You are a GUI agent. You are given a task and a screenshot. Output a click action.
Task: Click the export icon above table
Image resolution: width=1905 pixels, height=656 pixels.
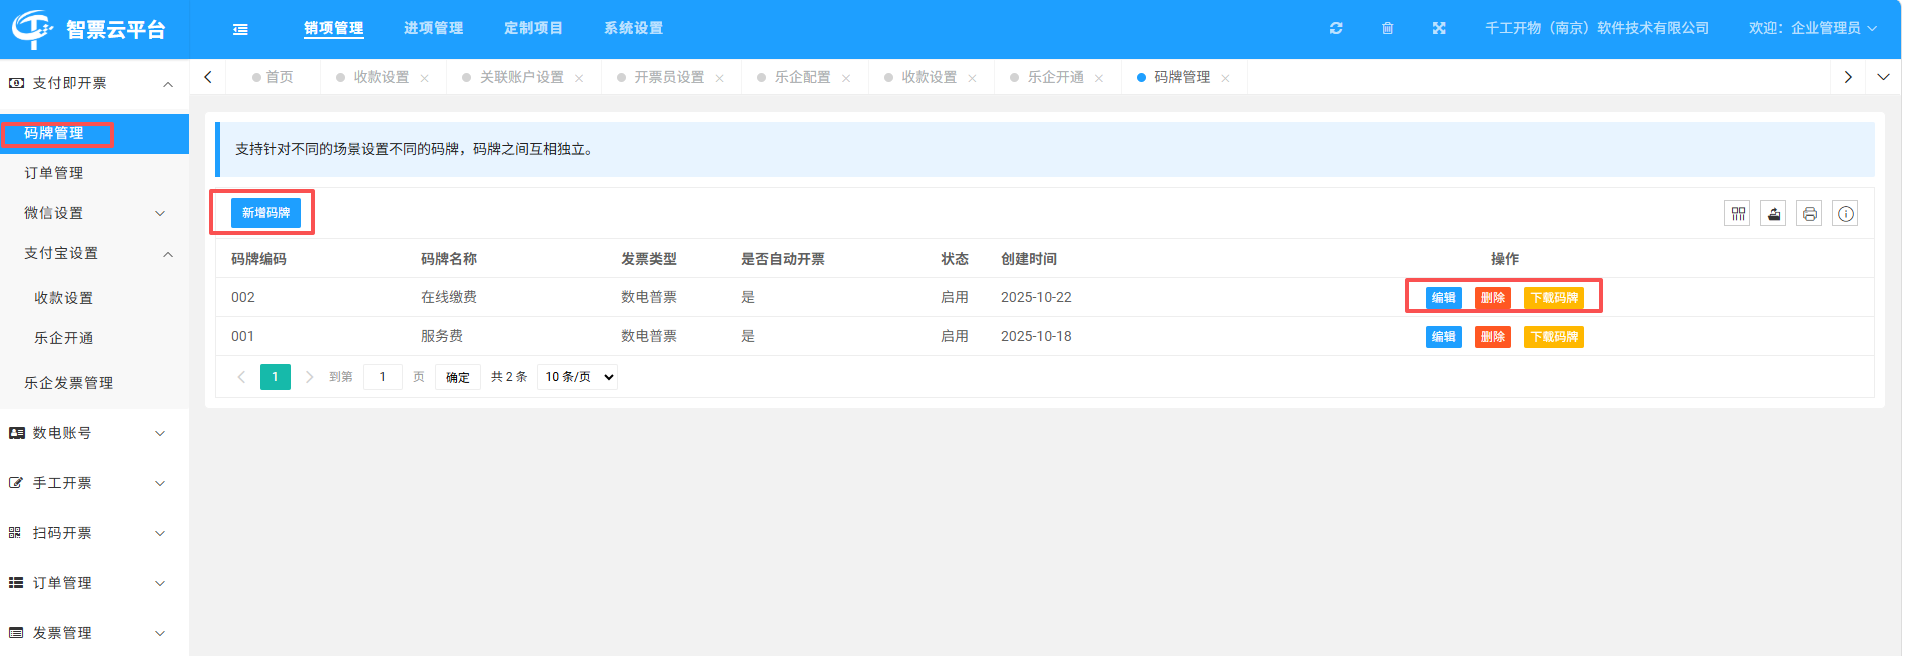point(1773,213)
